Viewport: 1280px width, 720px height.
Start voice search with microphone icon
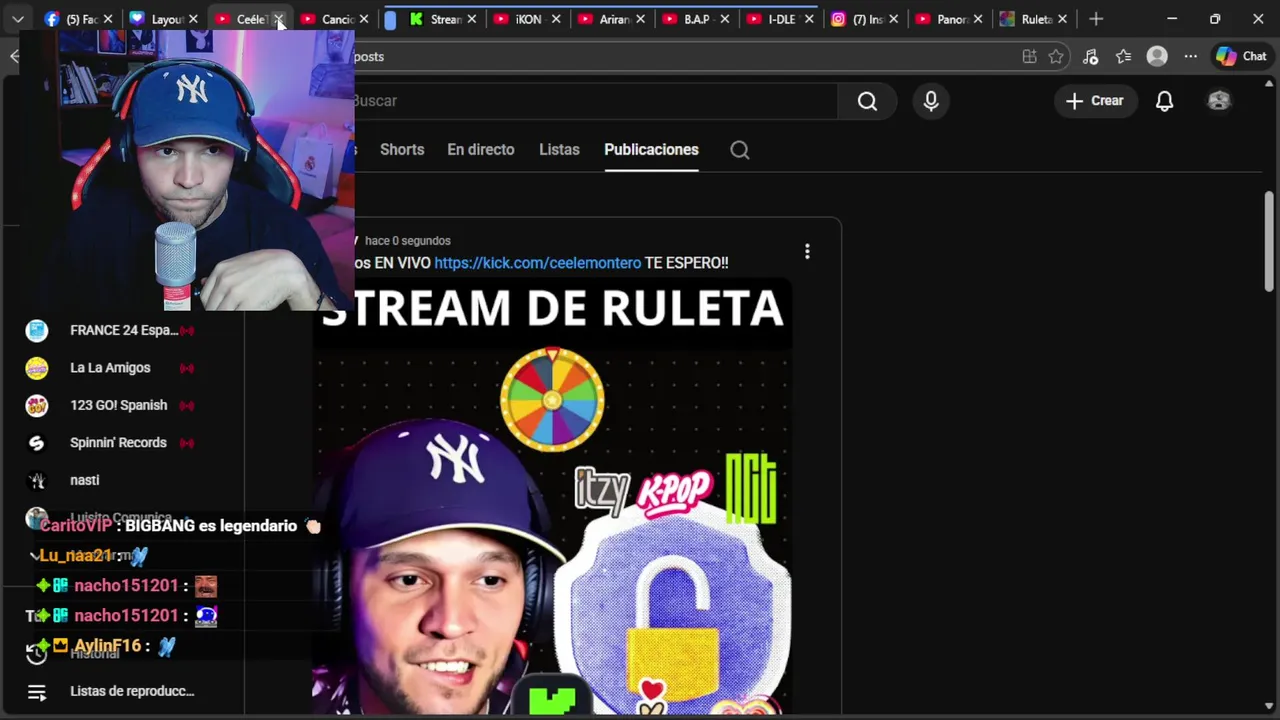tap(931, 101)
